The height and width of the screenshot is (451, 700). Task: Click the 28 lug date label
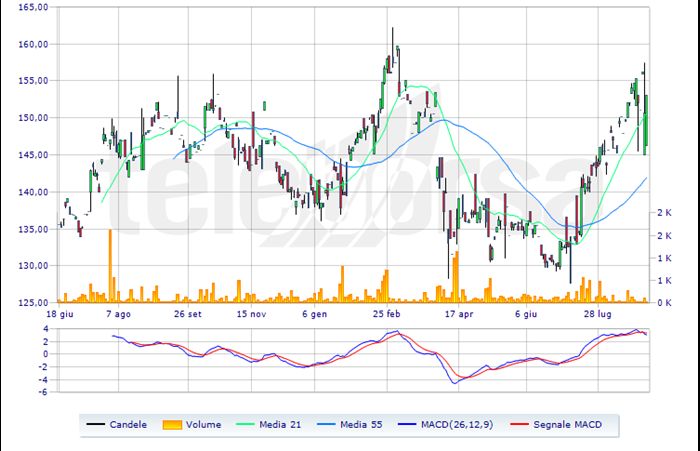tap(598, 314)
